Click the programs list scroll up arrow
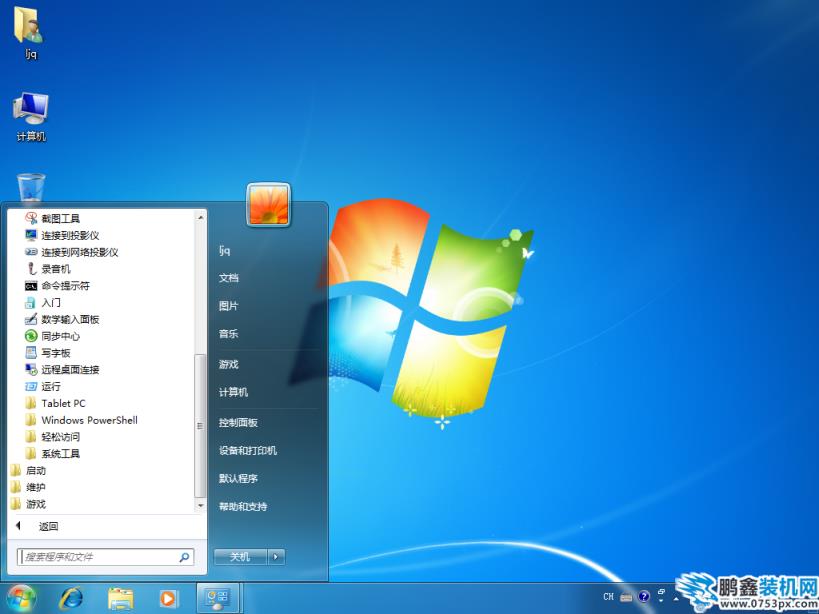This screenshot has width=819, height=614. click(x=201, y=217)
